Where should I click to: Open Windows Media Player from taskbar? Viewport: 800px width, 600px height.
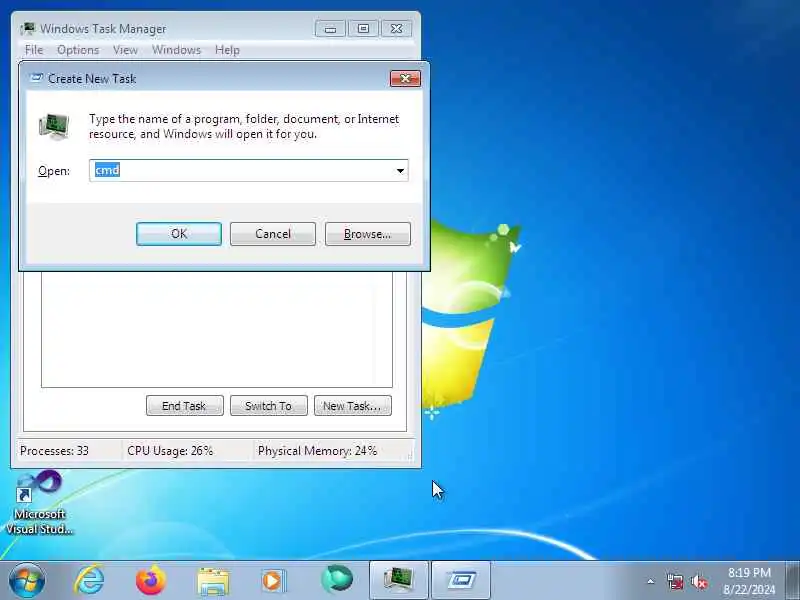click(274, 581)
